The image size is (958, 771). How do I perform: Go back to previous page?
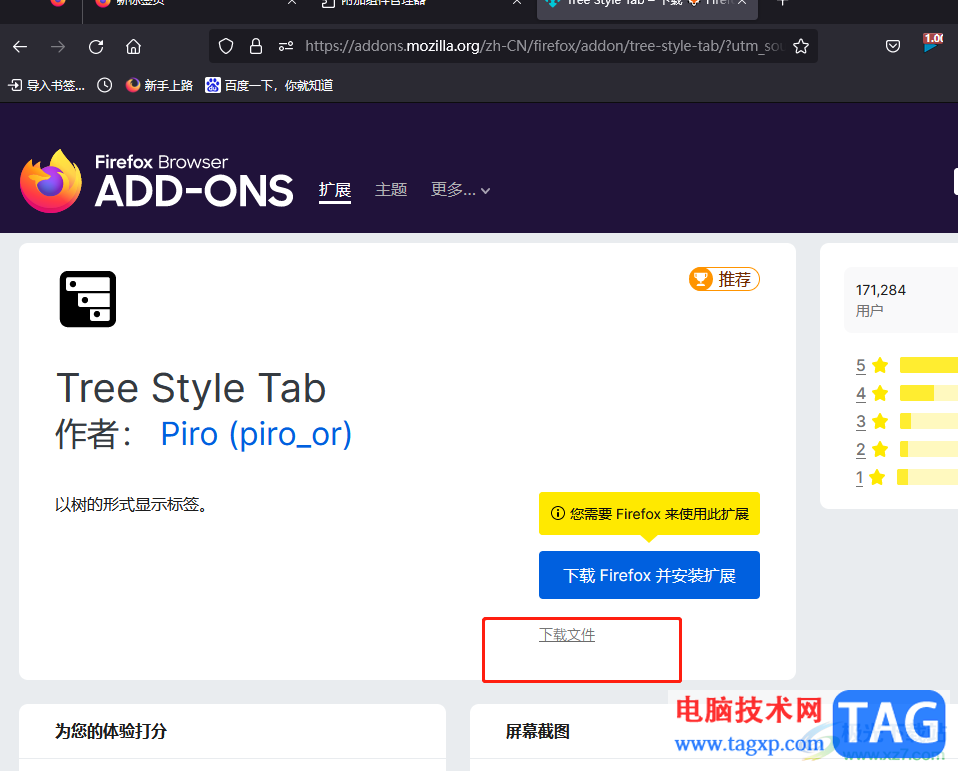pyautogui.click(x=20, y=46)
